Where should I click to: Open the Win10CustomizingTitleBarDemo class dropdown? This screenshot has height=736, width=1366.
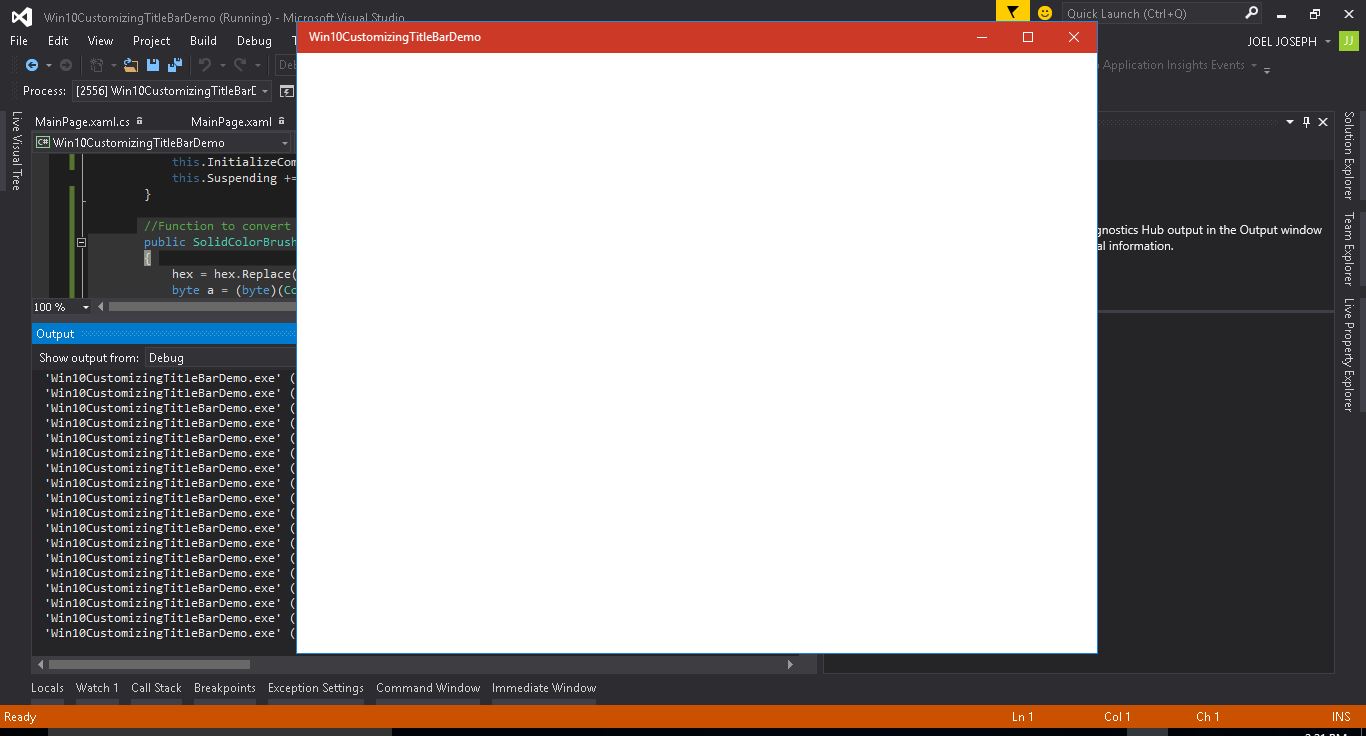coord(161,142)
